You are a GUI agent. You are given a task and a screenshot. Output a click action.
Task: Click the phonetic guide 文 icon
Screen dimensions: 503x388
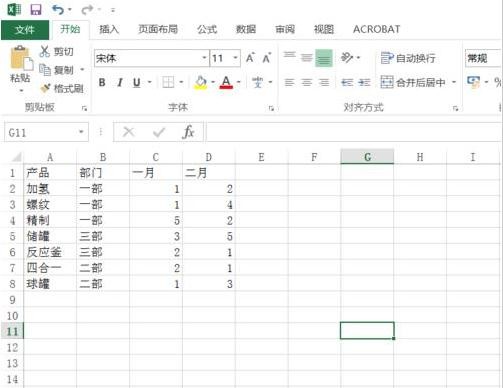257,82
